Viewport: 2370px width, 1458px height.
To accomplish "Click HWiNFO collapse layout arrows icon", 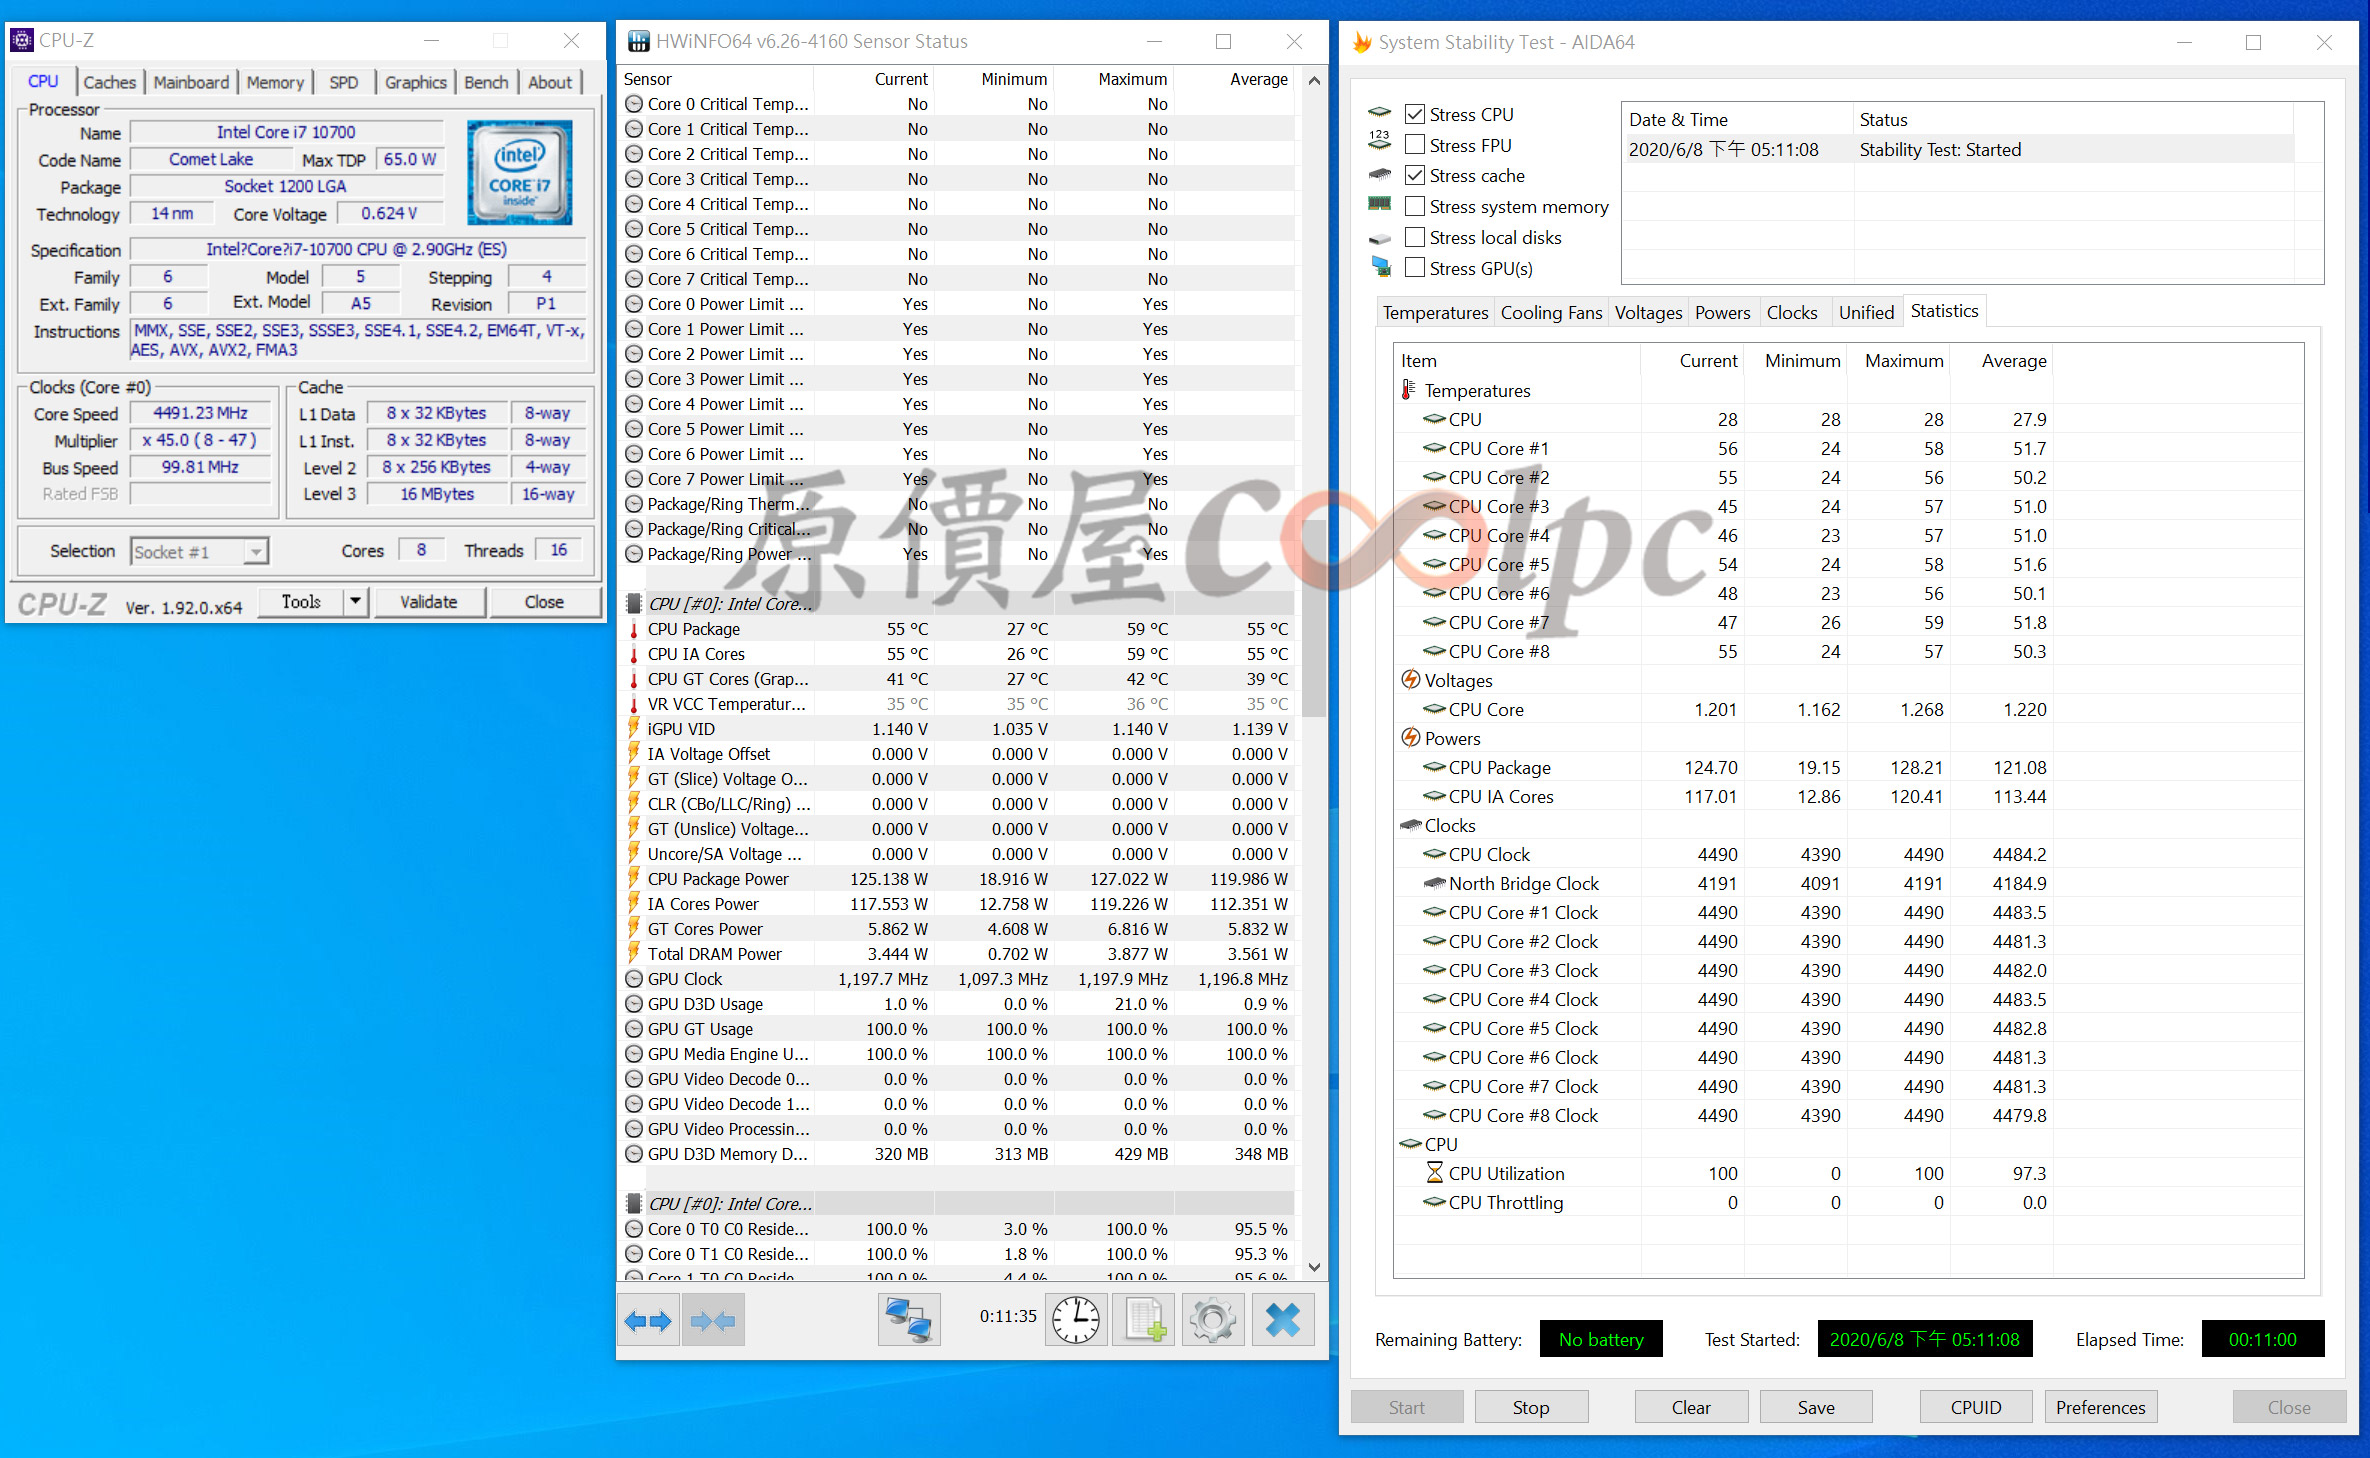I will [713, 1320].
